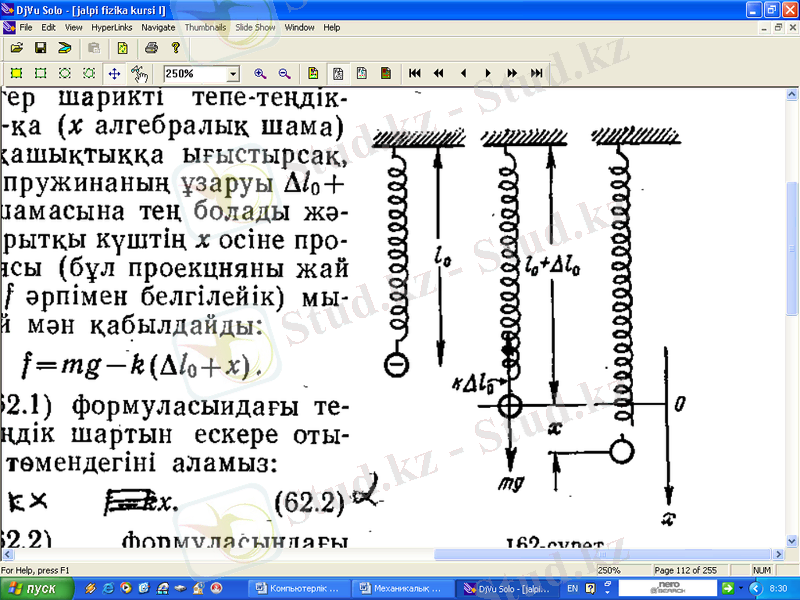Screen dimensions: 800x600
Task: Switch to the Компьютерлік taskbar window
Action: tap(299, 589)
